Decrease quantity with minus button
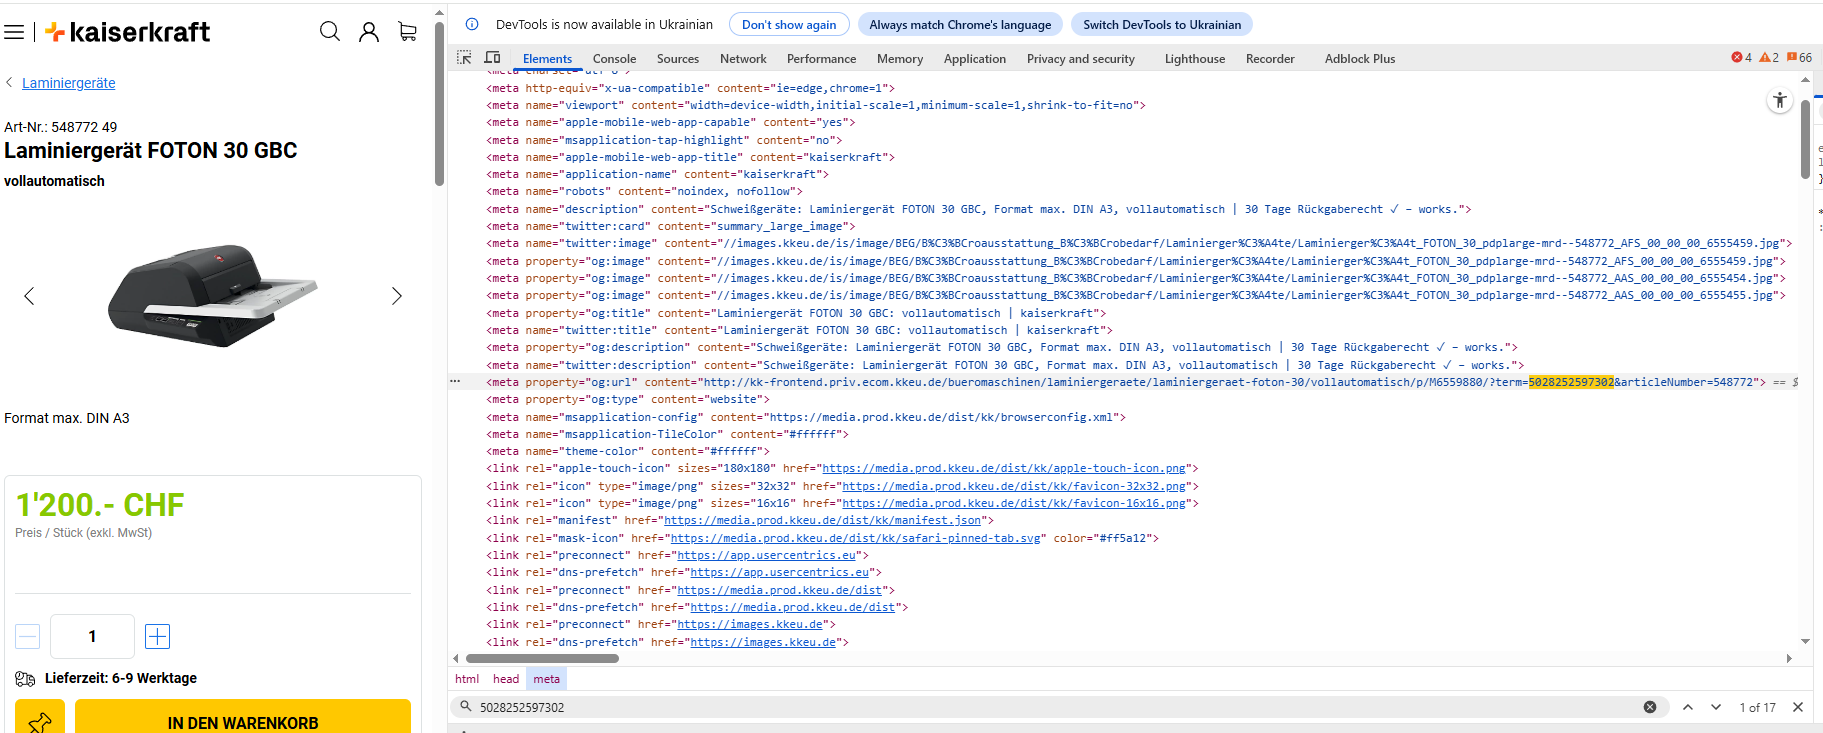 (28, 636)
